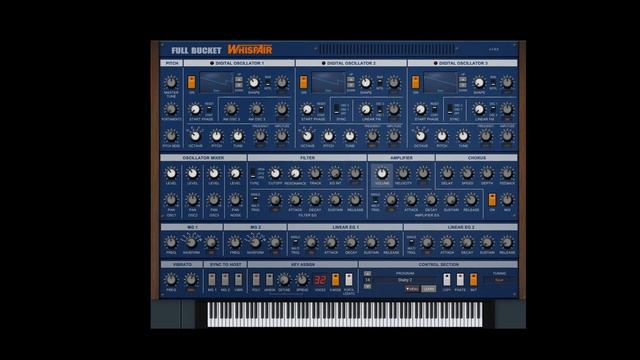Click Oscillator 2 Octave selector knob
The image size is (640, 360).
307,136
